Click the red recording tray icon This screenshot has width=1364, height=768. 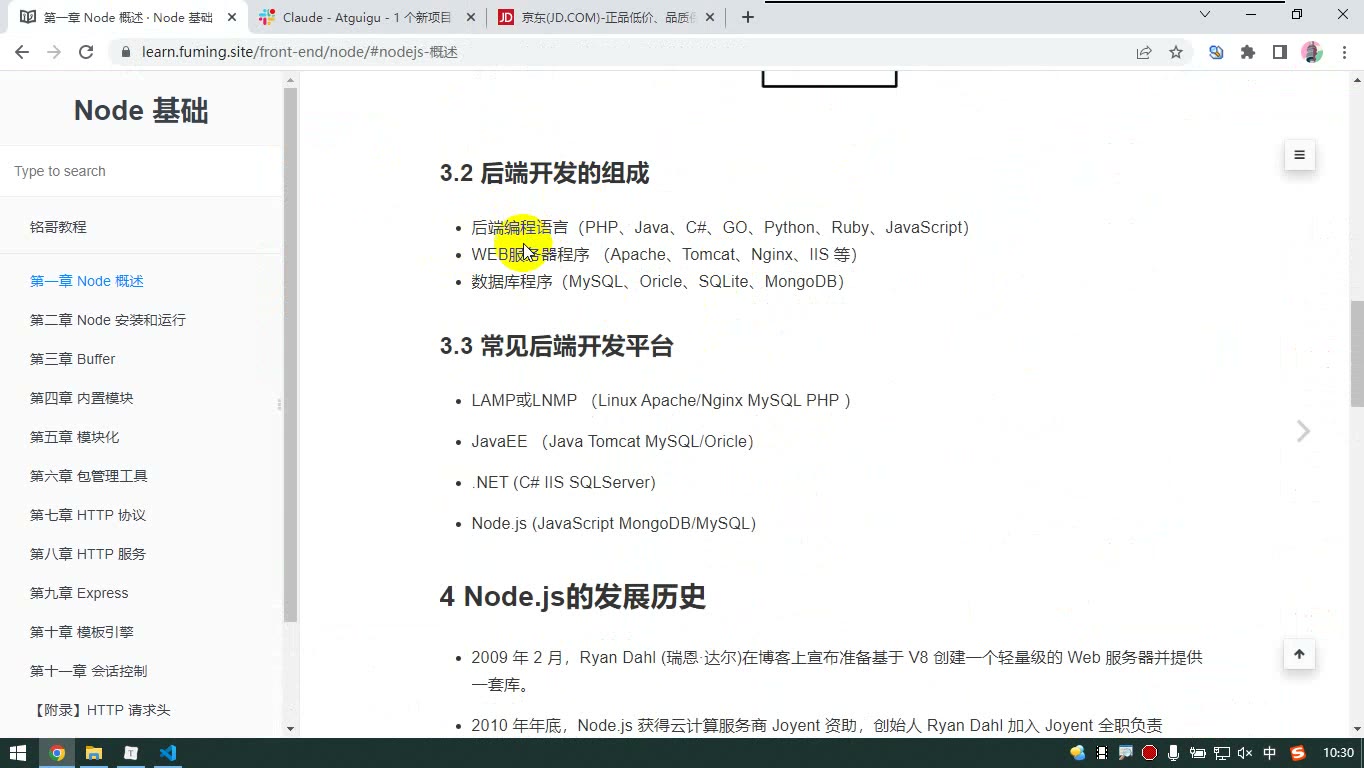(1150, 753)
